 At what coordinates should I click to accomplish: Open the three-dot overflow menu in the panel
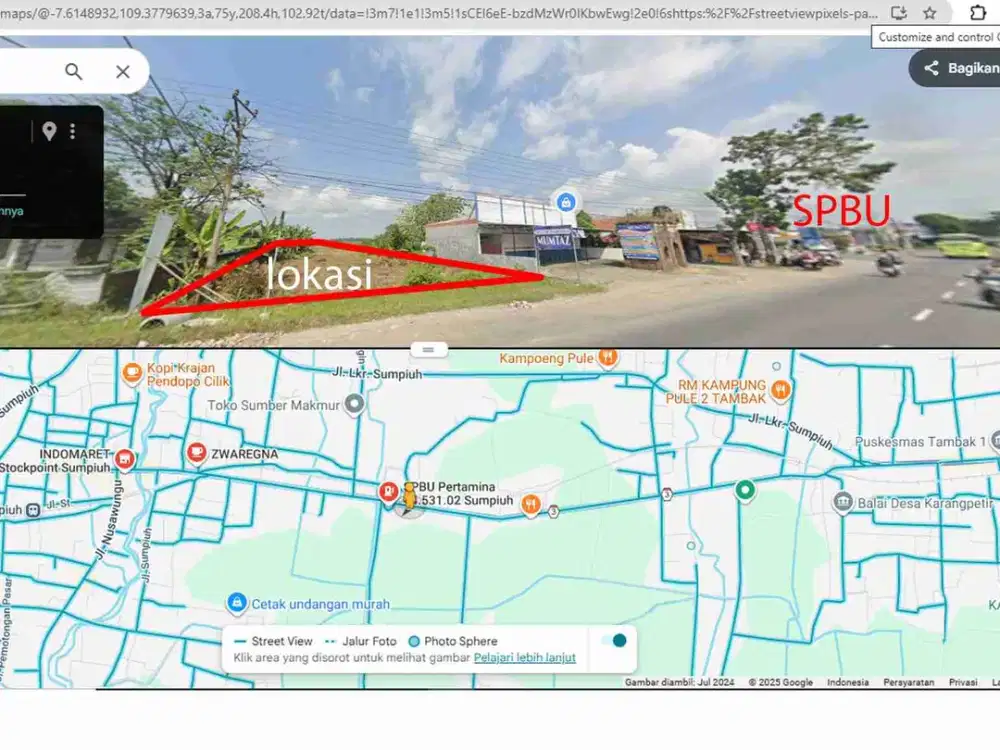click(x=73, y=130)
